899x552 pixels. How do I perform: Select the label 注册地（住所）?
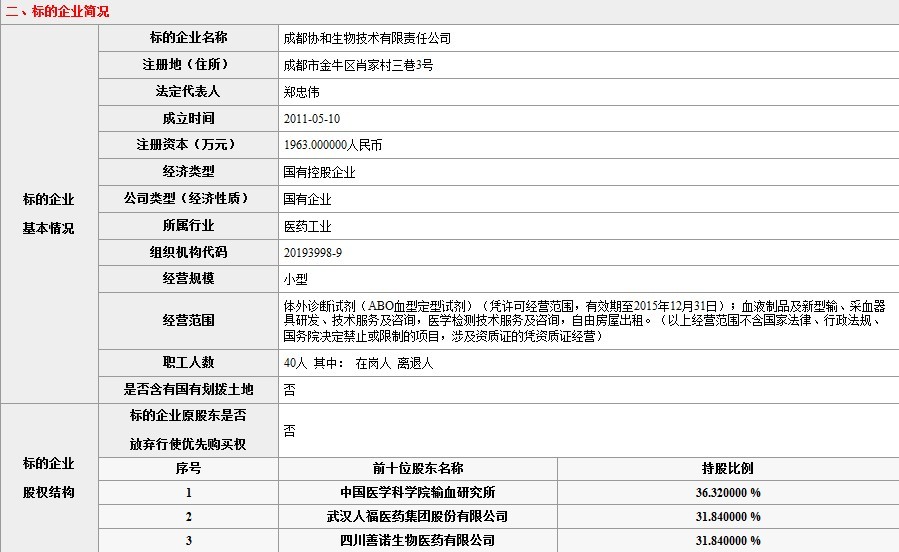click(x=188, y=64)
